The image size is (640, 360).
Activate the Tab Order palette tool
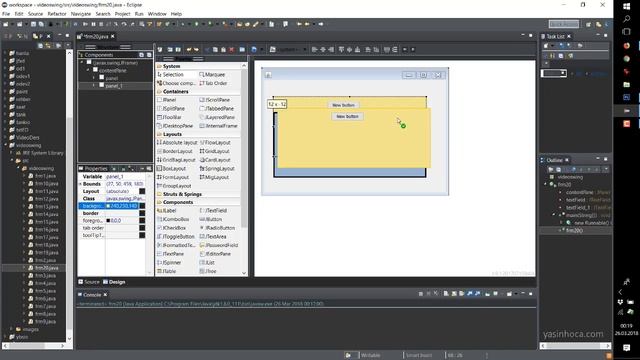(x=213, y=83)
